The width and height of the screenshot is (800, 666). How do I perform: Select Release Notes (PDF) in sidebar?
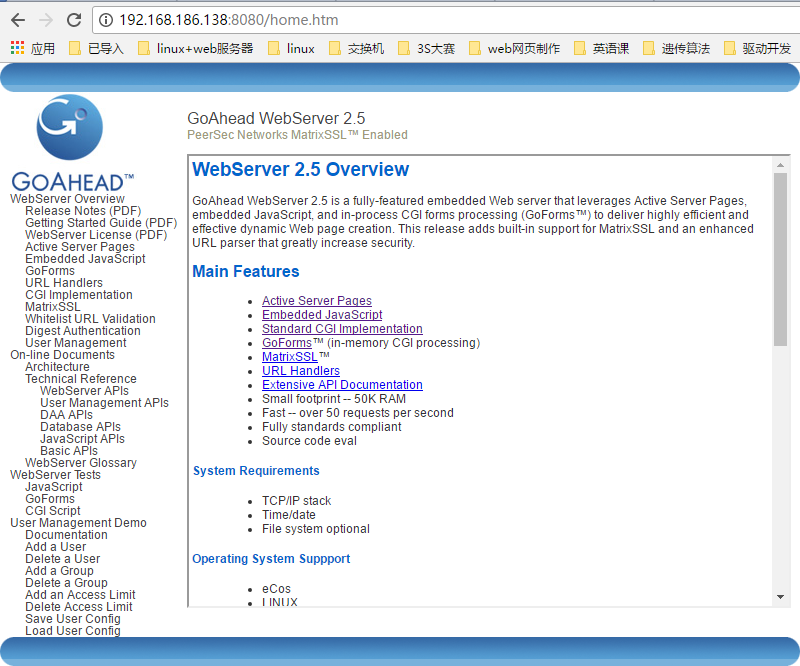(83, 211)
